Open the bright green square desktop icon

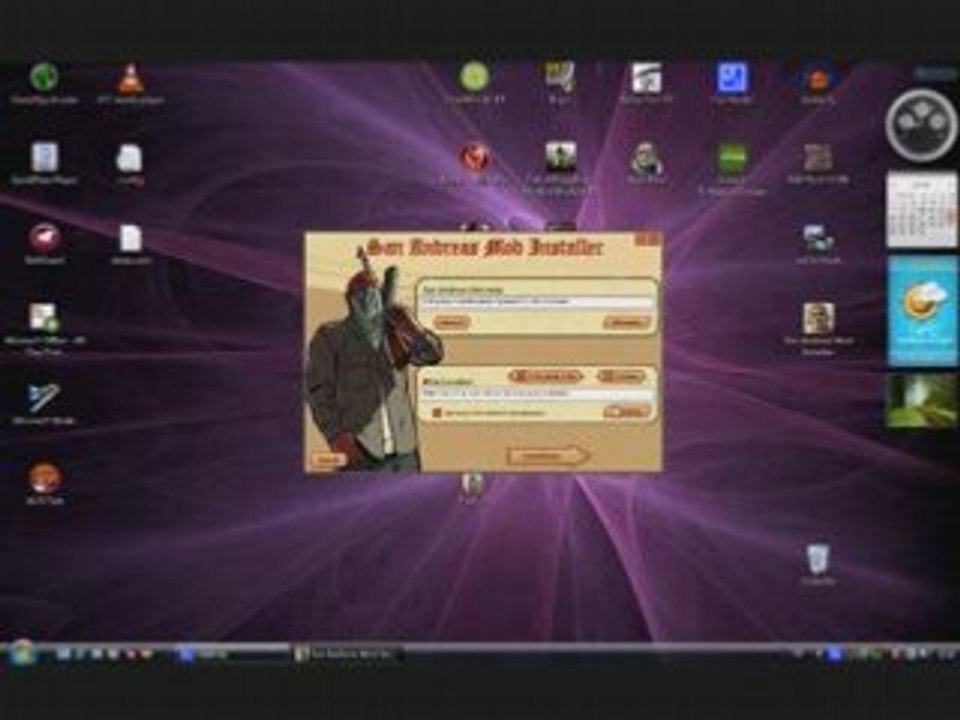click(x=732, y=158)
